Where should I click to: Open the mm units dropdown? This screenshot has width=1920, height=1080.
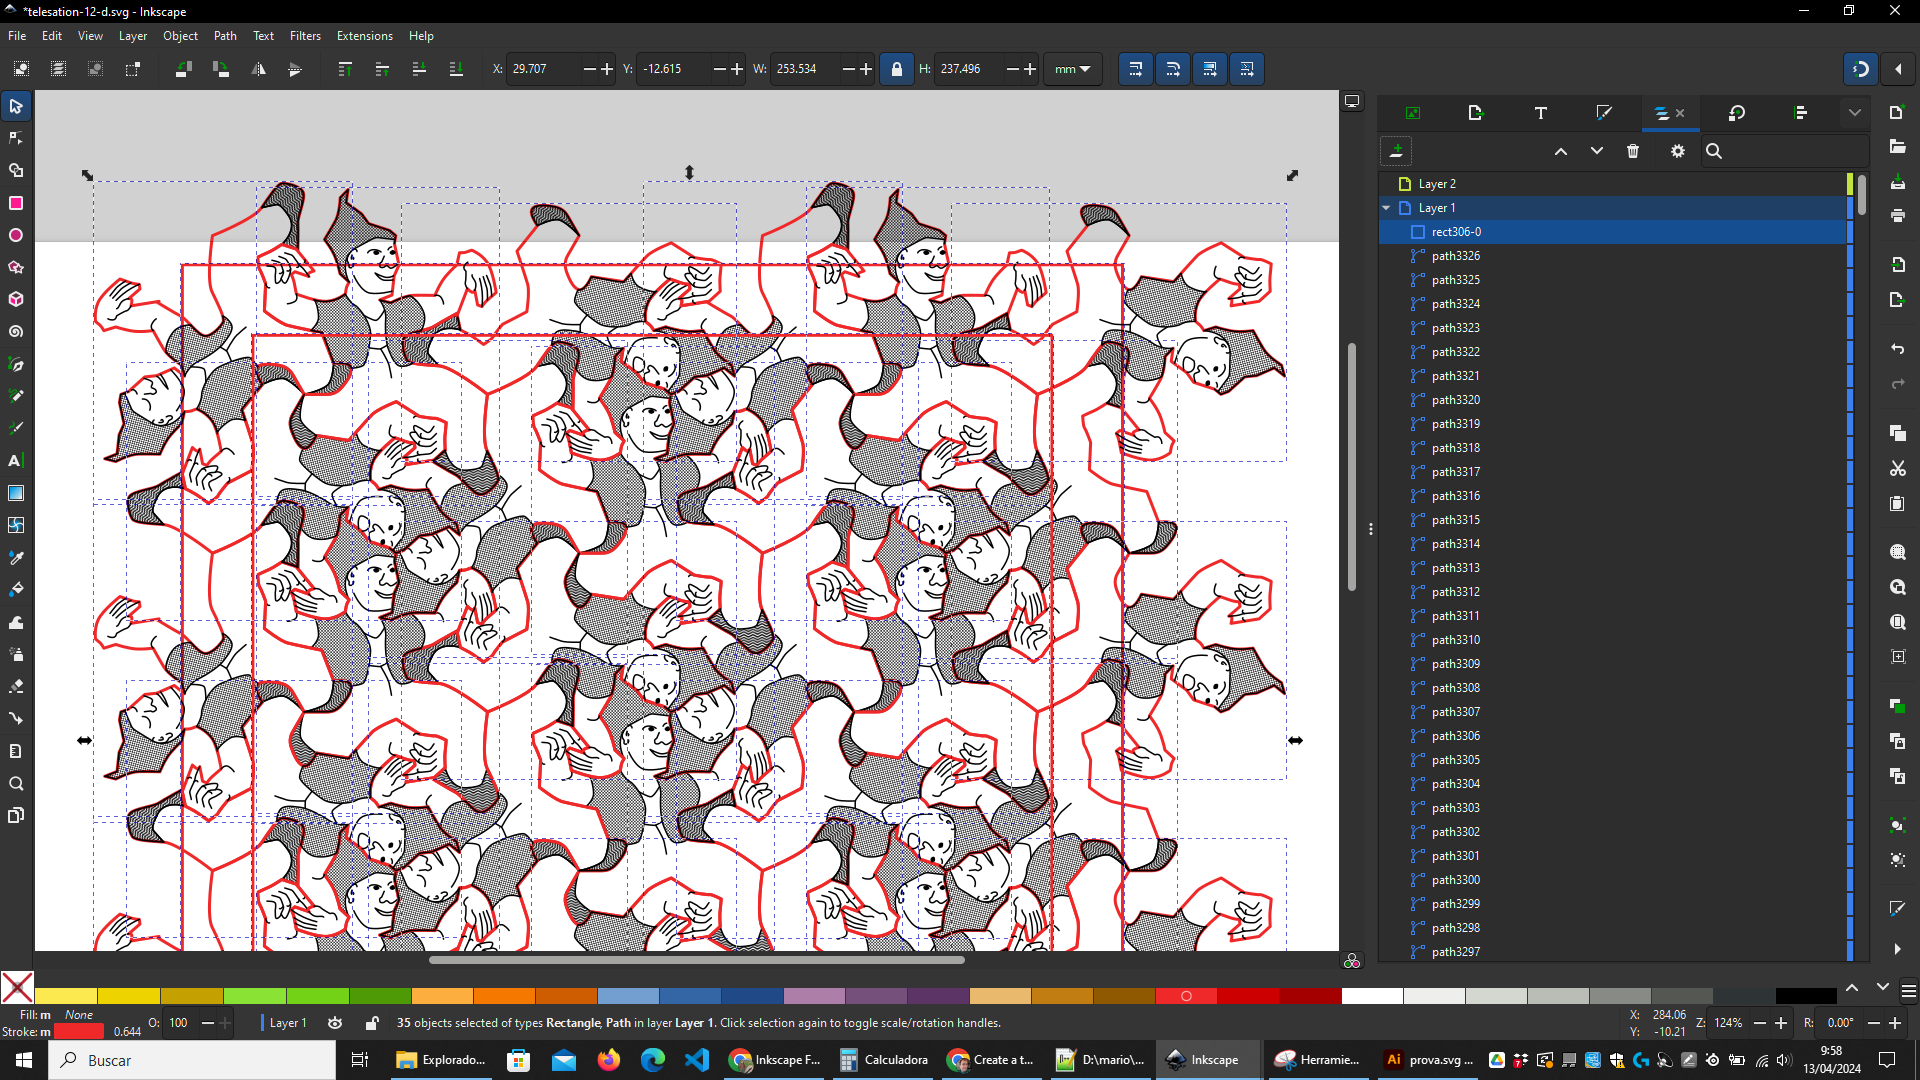pyautogui.click(x=1072, y=69)
